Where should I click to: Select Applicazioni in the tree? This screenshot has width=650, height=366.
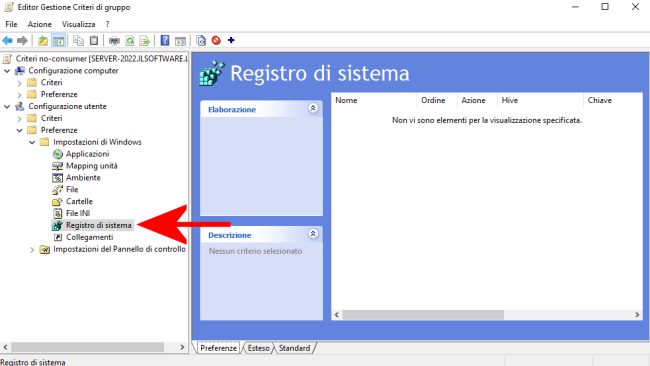pyautogui.click(x=87, y=154)
